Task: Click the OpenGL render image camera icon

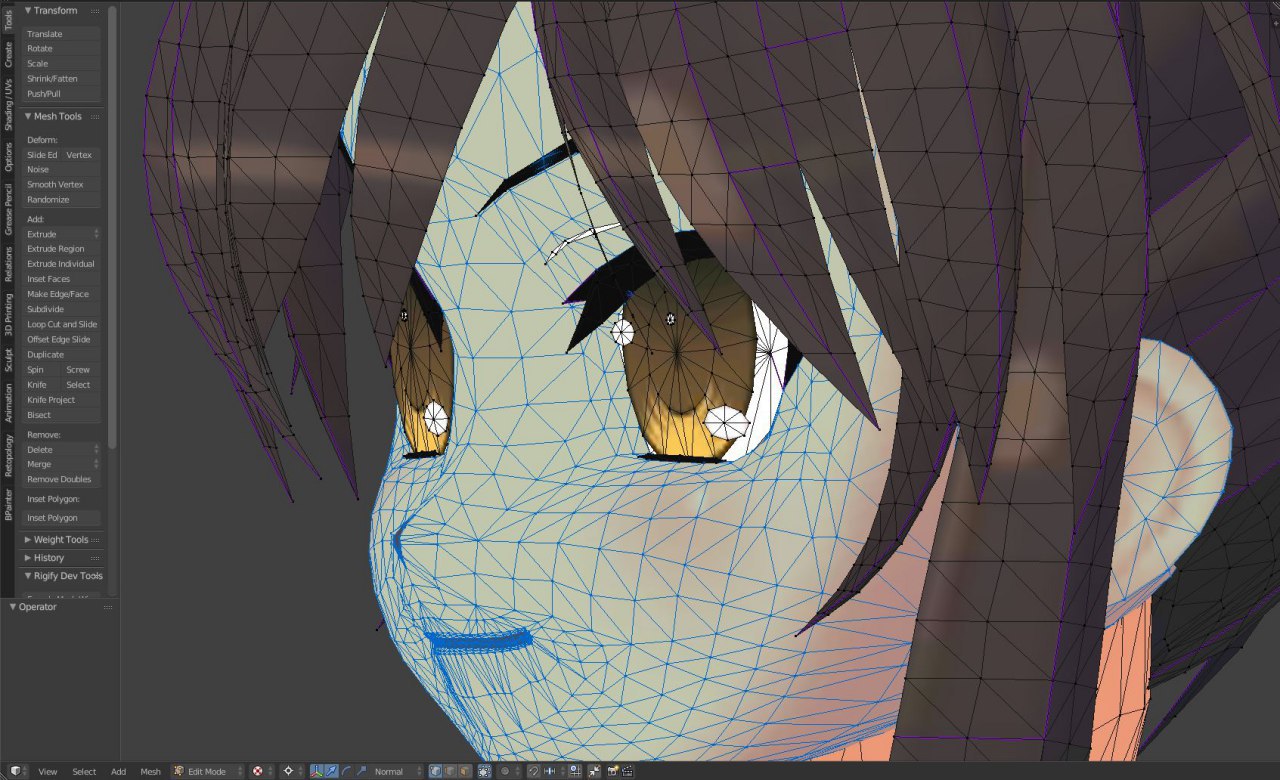Action: click(612, 771)
